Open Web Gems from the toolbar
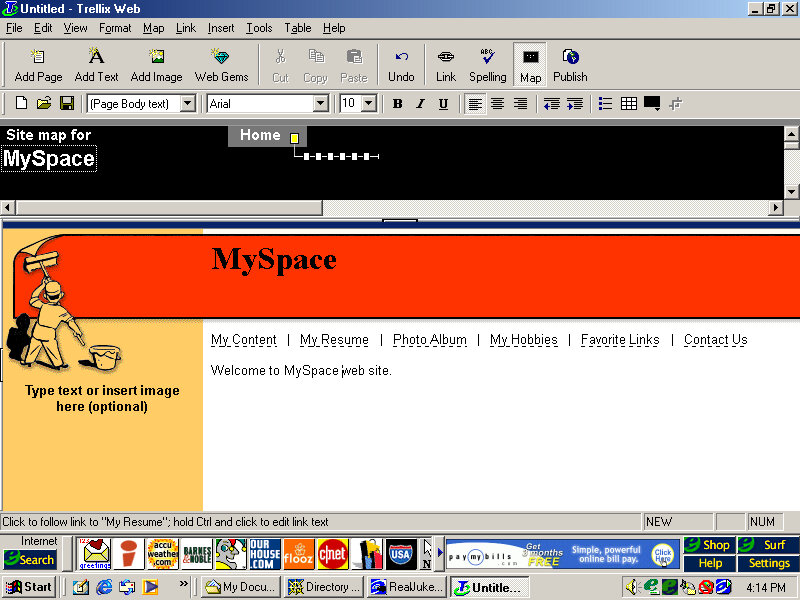This screenshot has width=800, height=600. pos(221,65)
